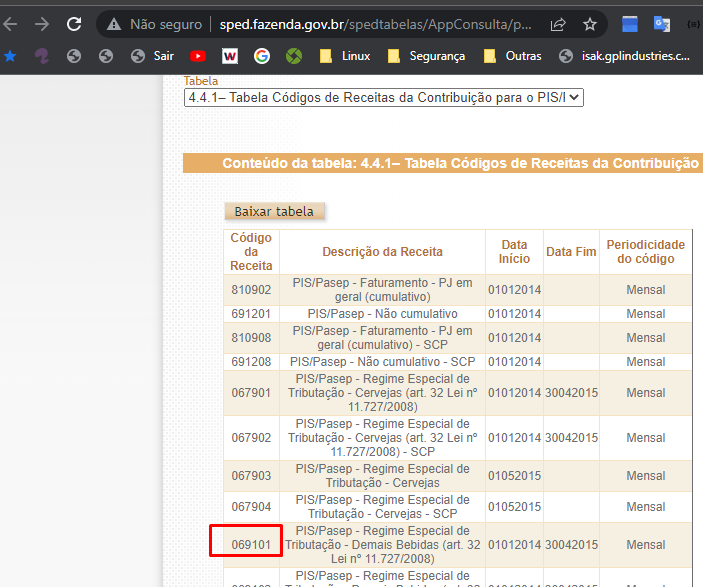Viewport: 703px width, 587px height.
Task: Open the W bookmark icon
Action: pyautogui.click(x=230, y=56)
